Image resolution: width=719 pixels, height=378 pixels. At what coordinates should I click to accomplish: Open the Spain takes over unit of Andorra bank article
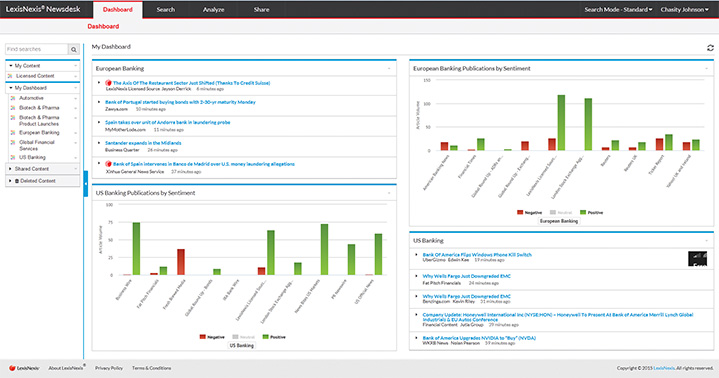pos(167,122)
